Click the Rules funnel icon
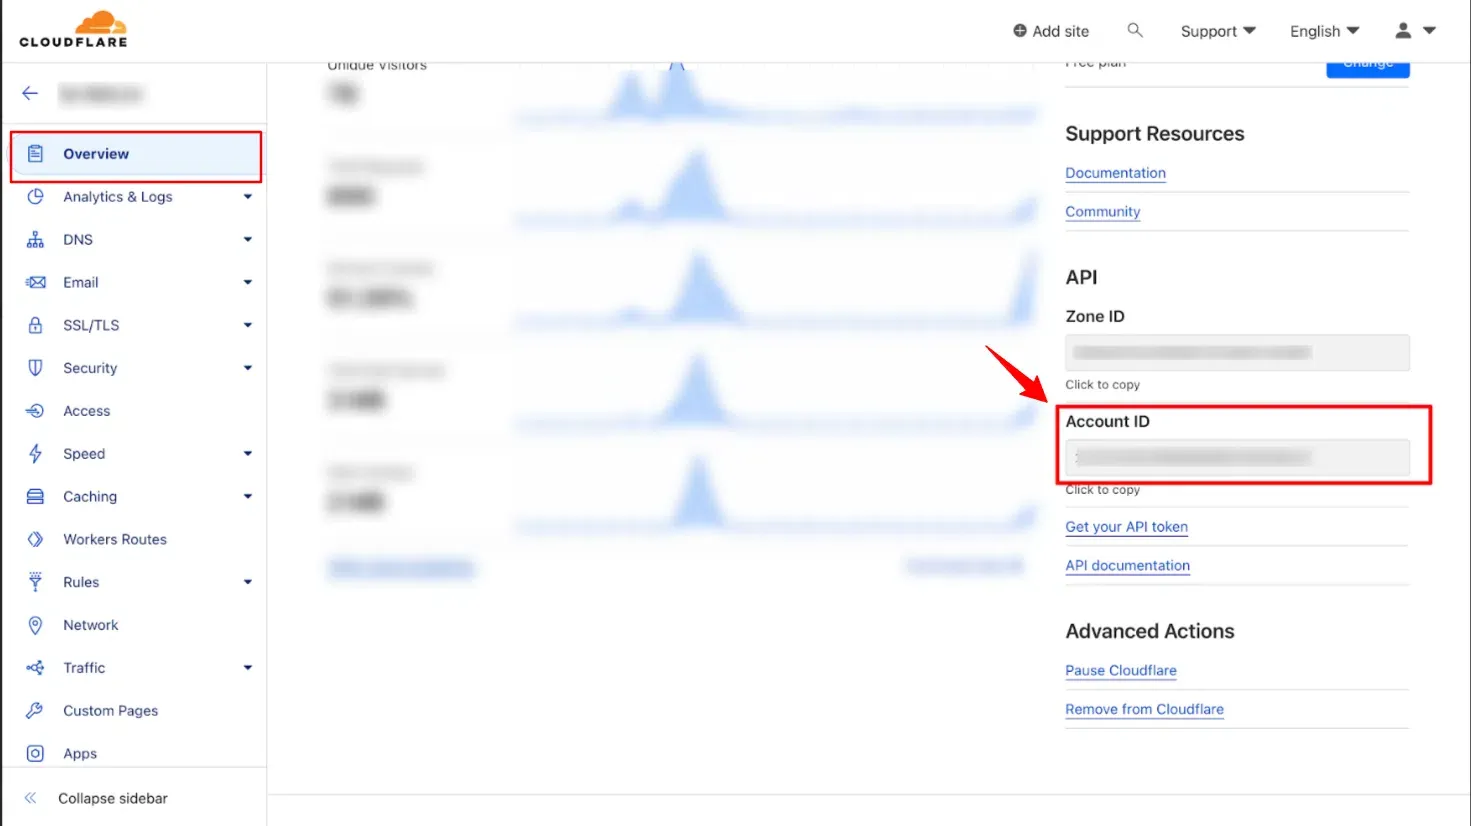This screenshot has height=826, width=1471. tap(35, 582)
